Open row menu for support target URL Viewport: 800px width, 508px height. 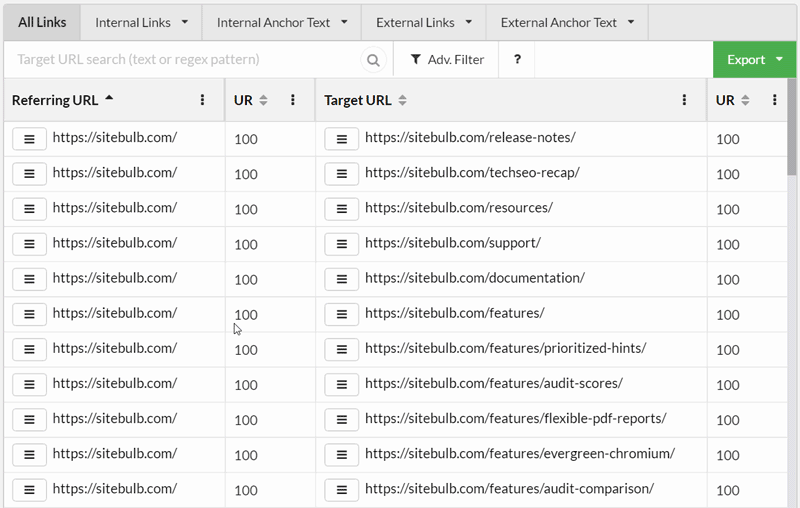pyautogui.click(x=341, y=244)
